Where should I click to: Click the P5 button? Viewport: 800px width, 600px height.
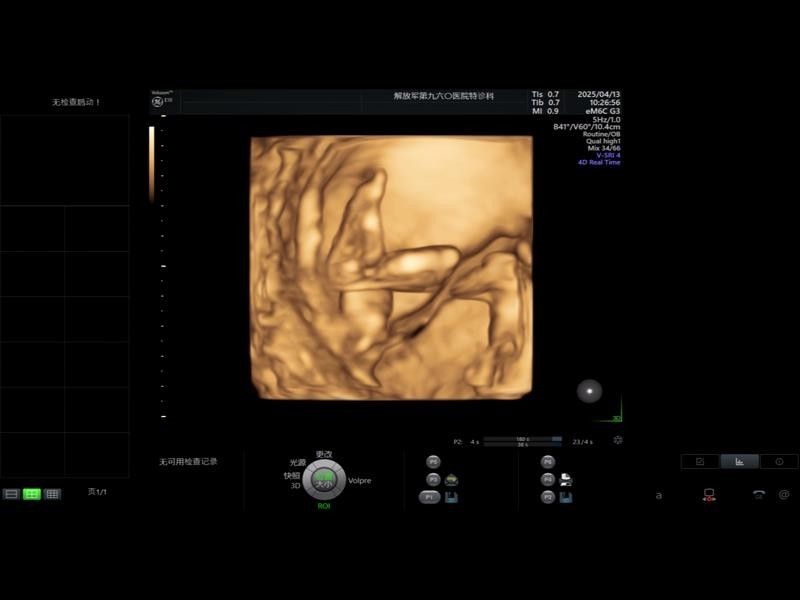[x=433, y=462]
